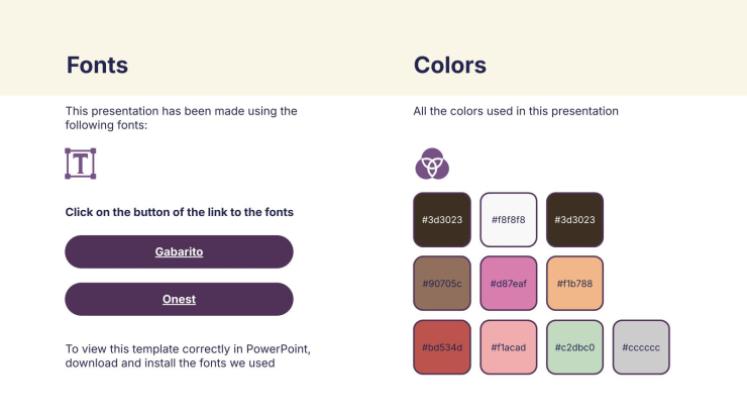Screen dimensions: 747x420
Task: Click the bold 'Click on the button' text
Action: tap(179, 212)
